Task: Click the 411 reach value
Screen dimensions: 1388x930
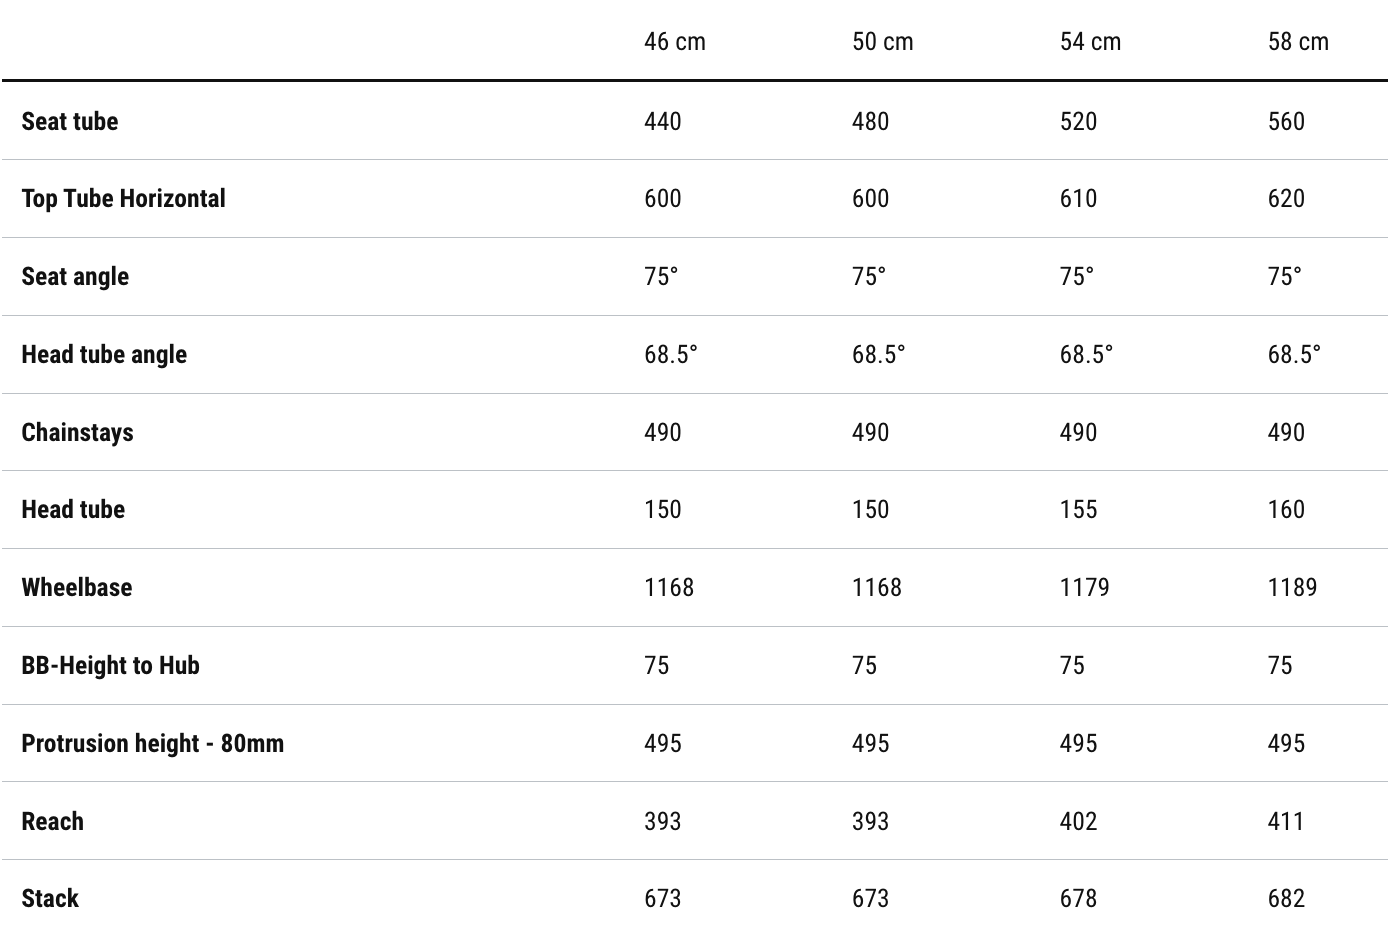Action: point(1286,821)
